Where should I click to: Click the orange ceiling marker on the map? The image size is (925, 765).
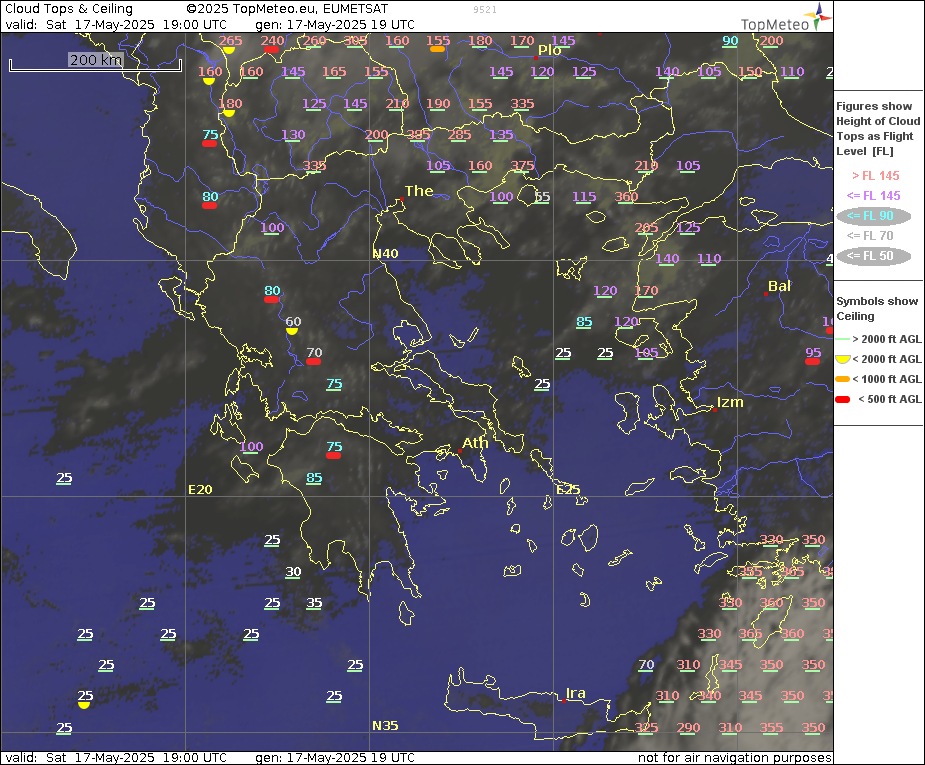[437, 50]
